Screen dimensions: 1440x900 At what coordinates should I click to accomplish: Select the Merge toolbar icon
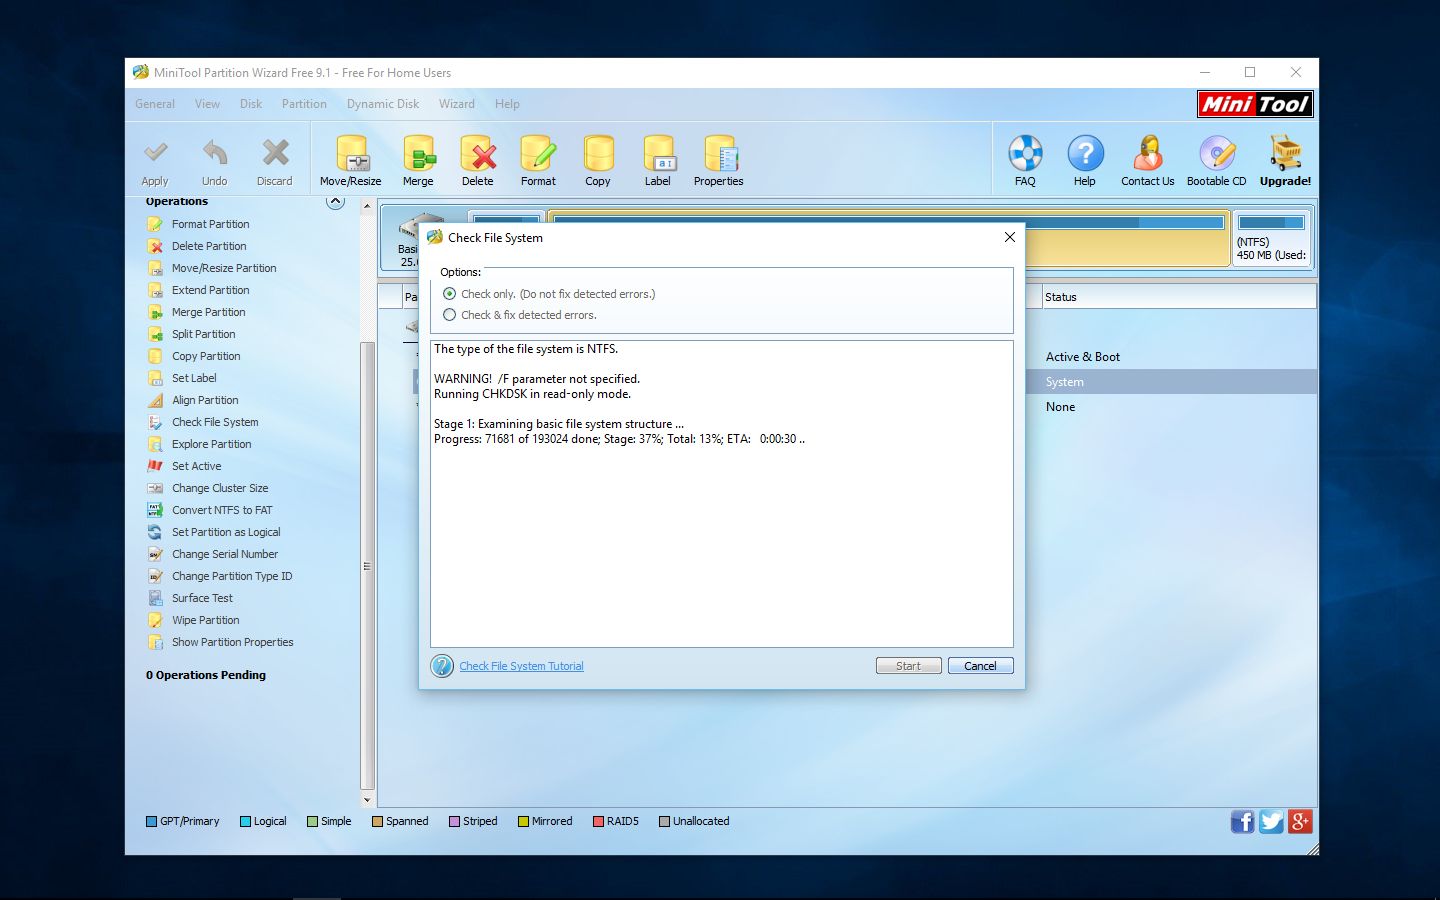coord(419,154)
